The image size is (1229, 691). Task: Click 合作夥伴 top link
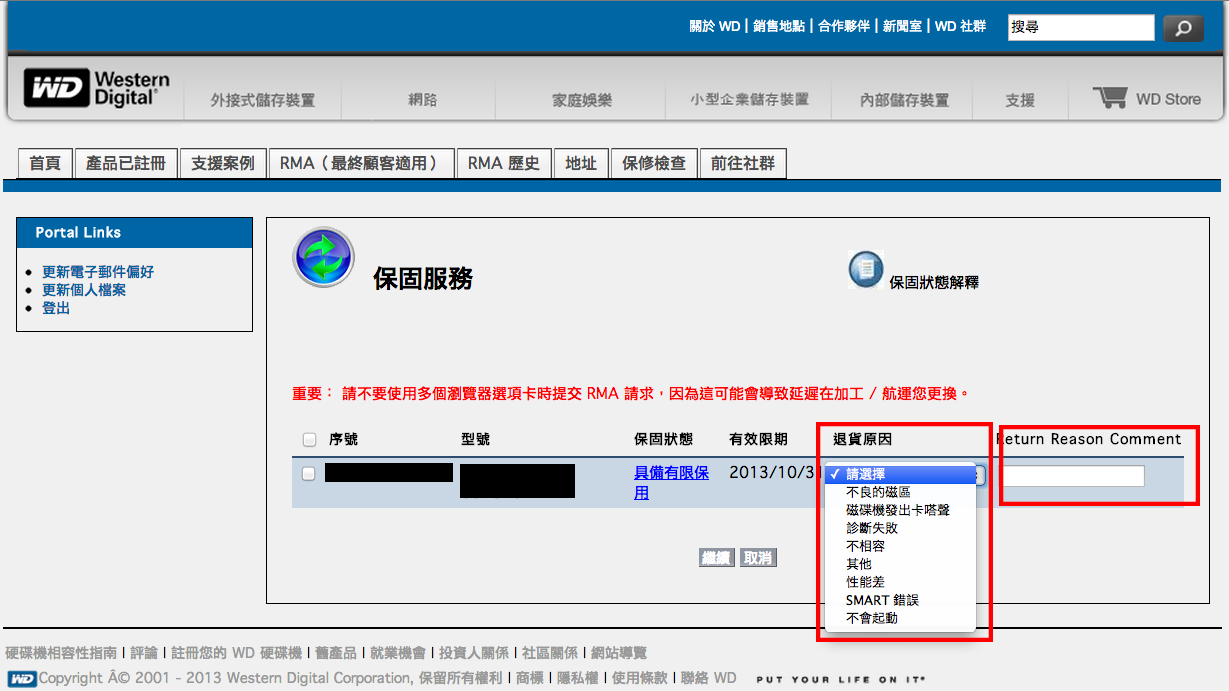click(844, 27)
